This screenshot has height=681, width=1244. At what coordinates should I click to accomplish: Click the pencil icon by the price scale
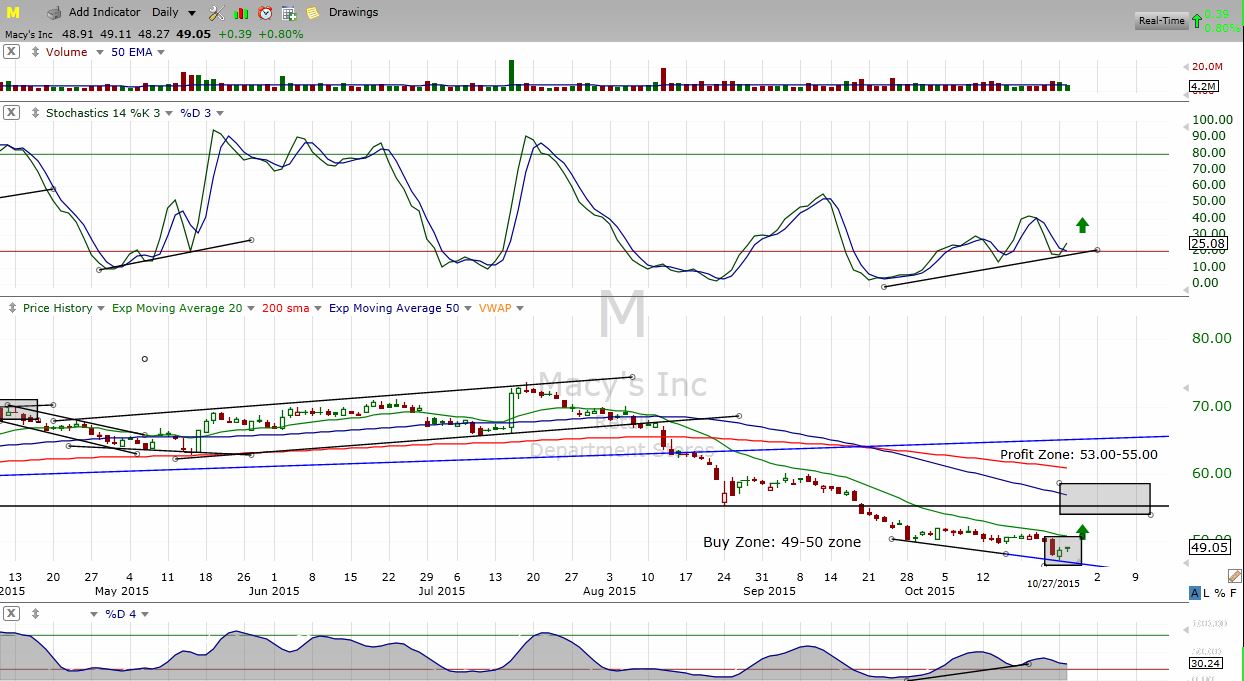tap(1233, 576)
